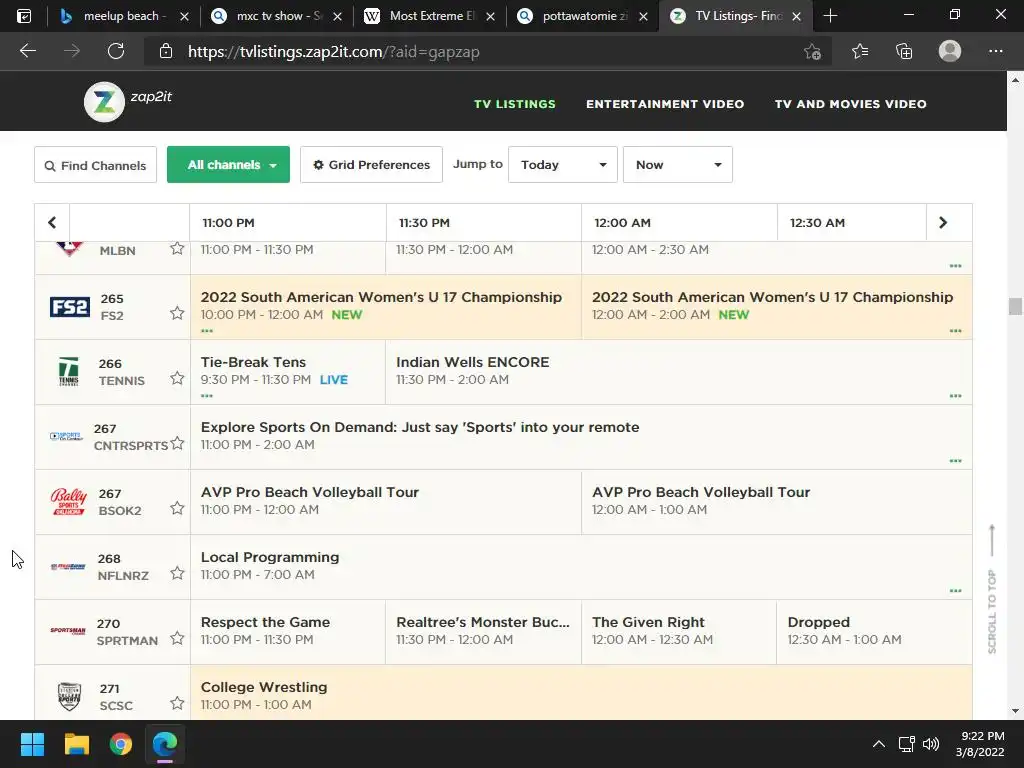Expand more options on FS2 10:00 PM show
This screenshot has height=768, width=1024.
click(x=207, y=331)
